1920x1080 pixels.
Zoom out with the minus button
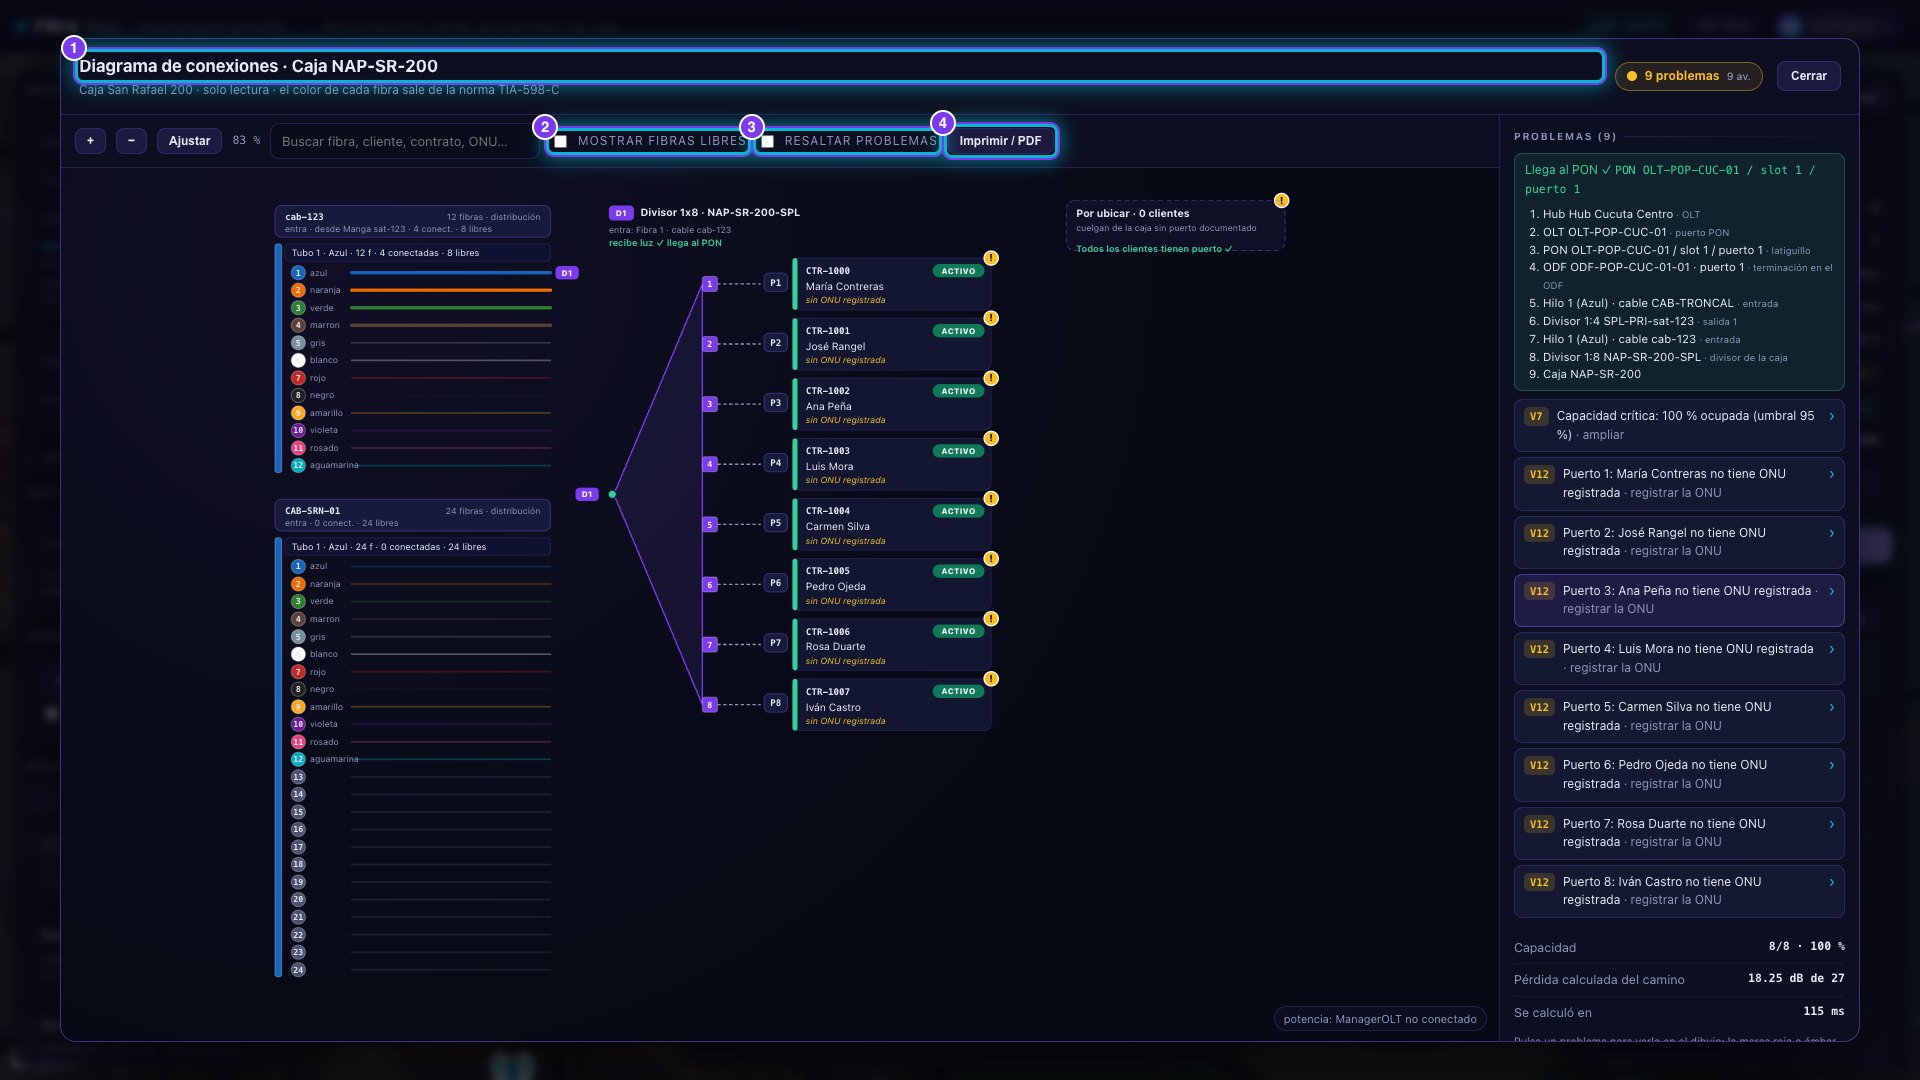click(131, 141)
